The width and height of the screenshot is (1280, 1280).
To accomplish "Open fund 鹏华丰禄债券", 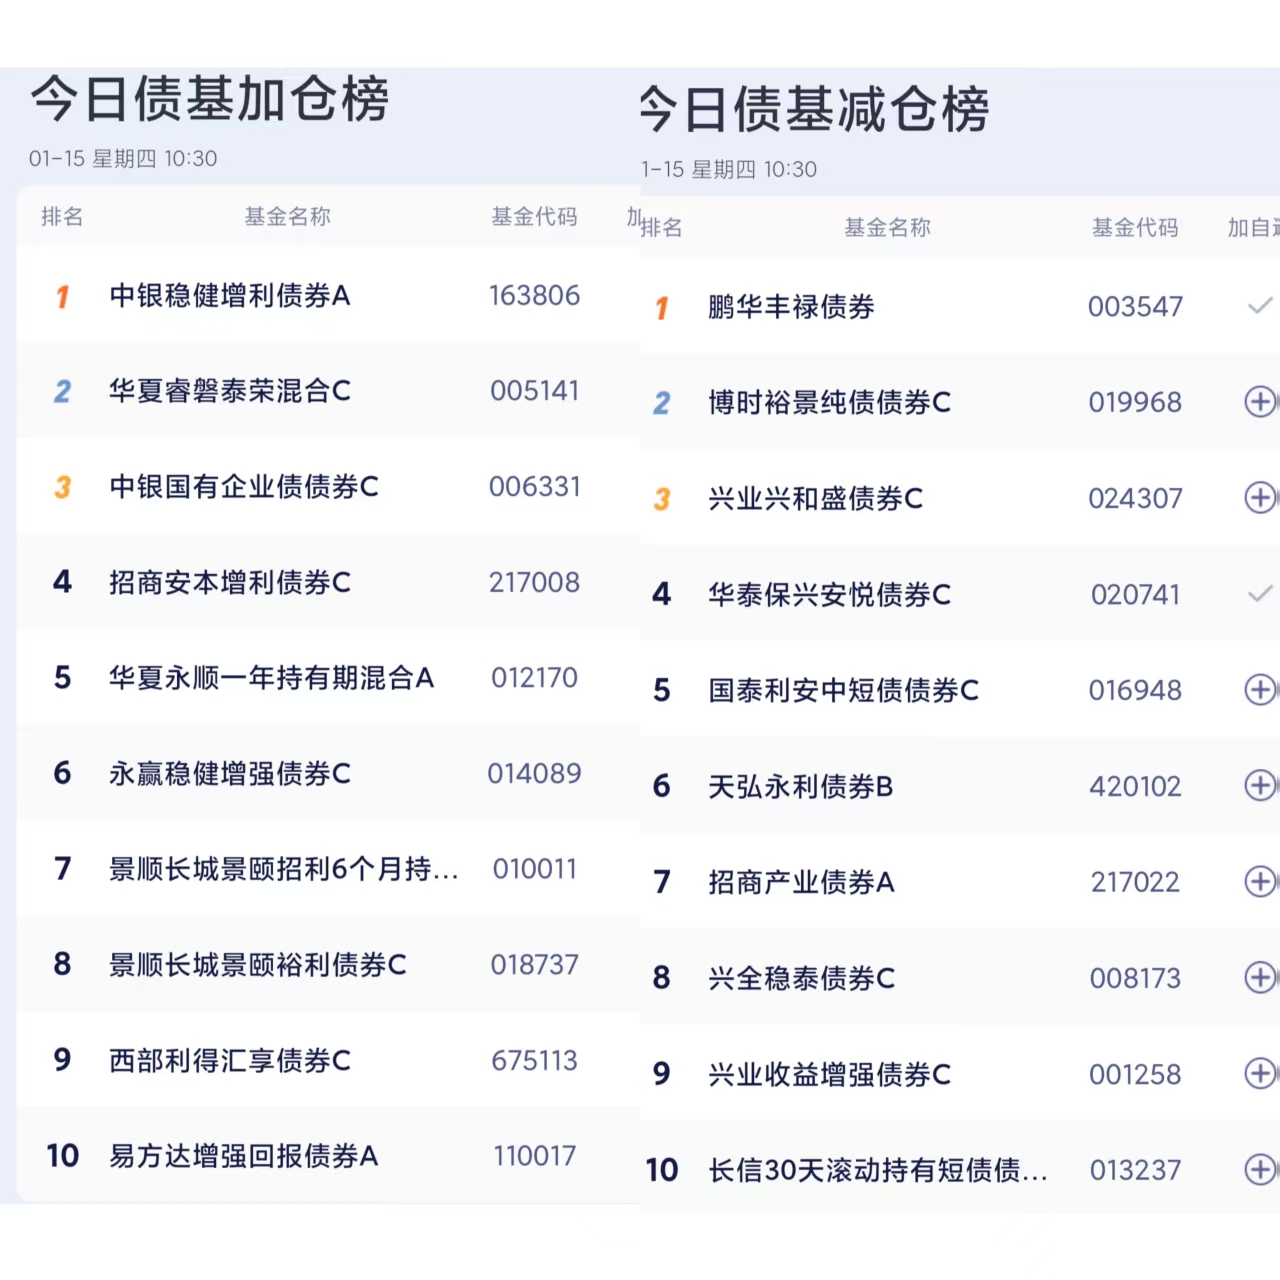I will 791,307.
